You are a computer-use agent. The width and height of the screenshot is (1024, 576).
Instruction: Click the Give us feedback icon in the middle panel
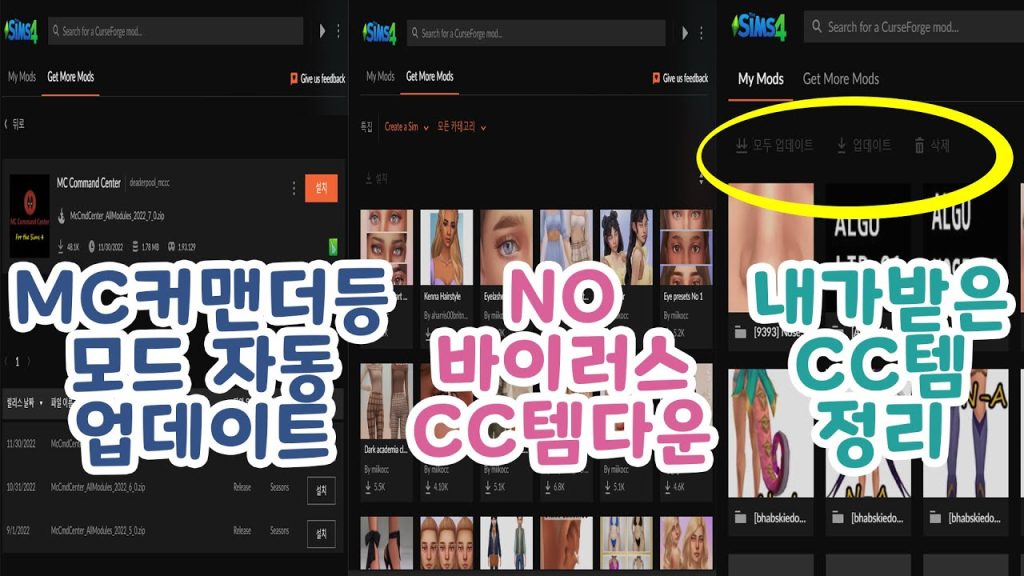(x=656, y=78)
